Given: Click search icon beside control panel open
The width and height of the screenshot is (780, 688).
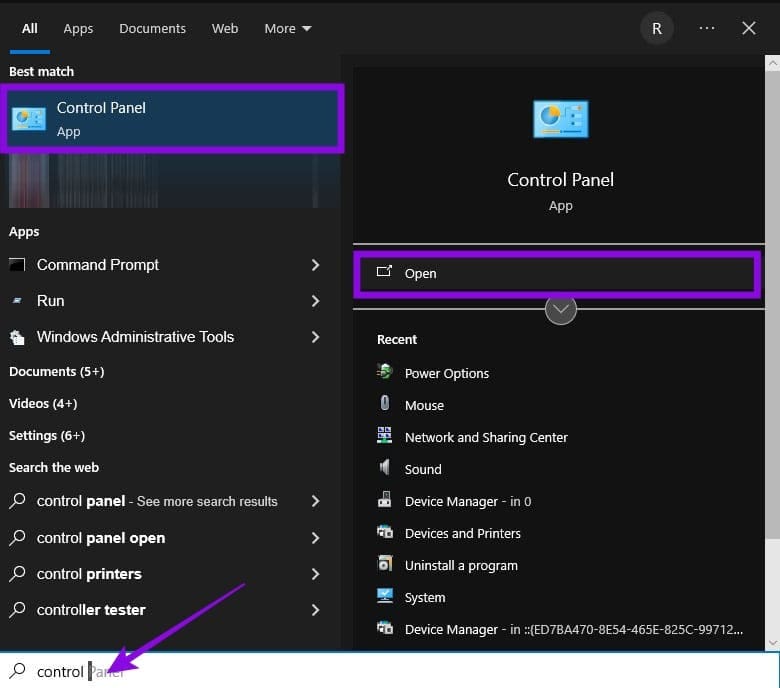Looking at the screenshot, I should click(x=17, y=537).
